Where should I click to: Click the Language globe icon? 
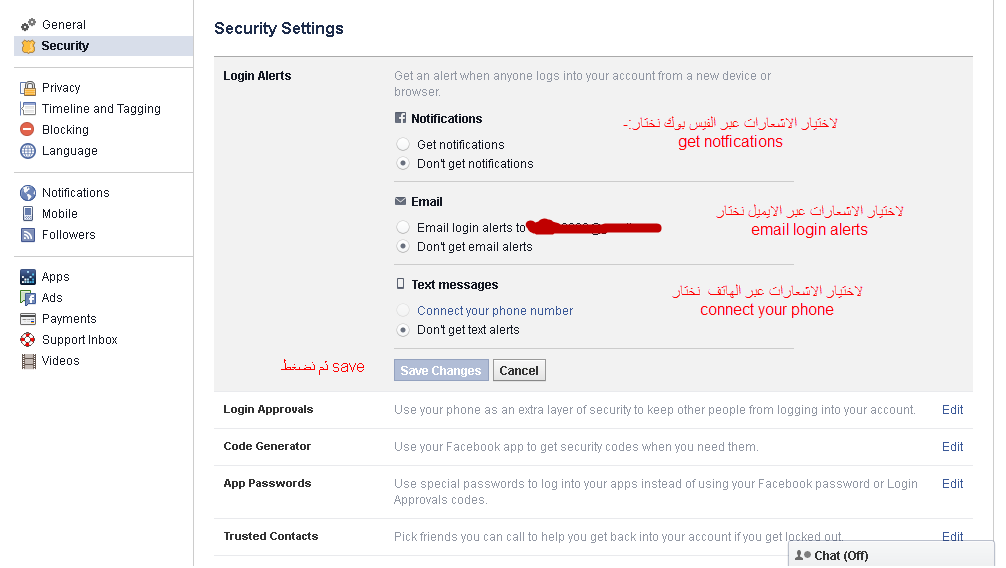click(x=28, y=151)
